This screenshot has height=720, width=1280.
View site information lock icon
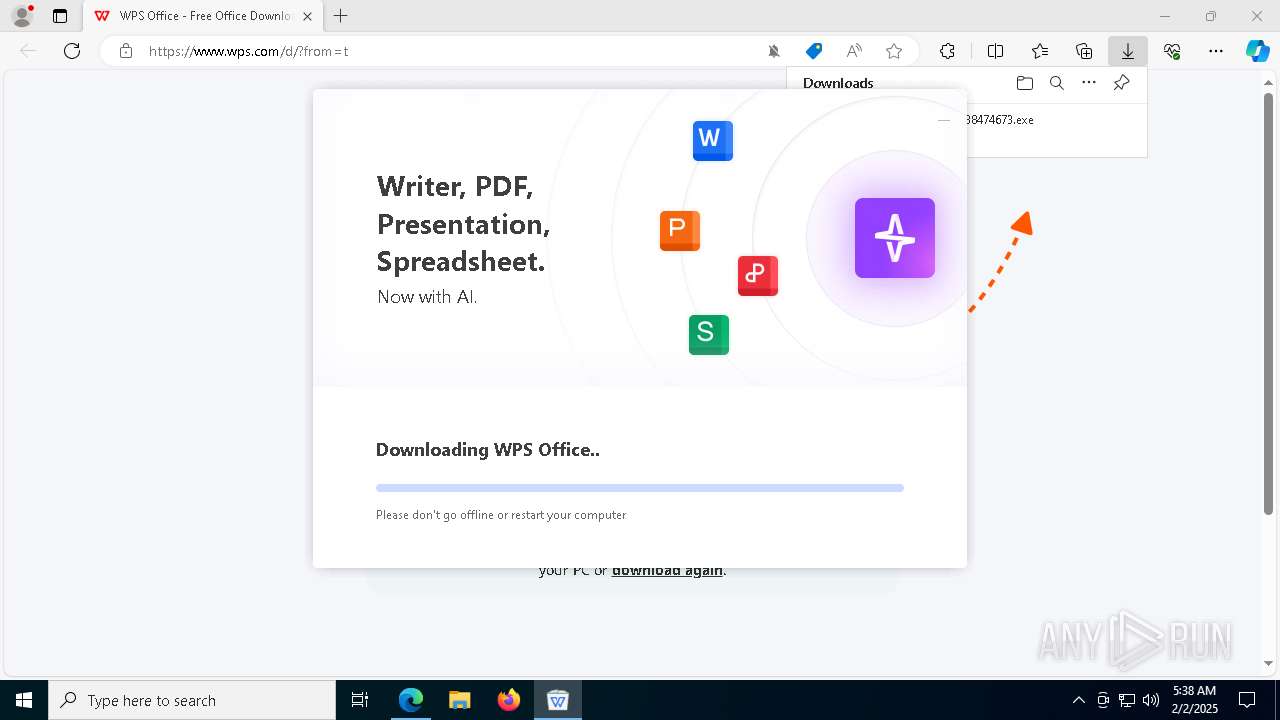click(x=126, y=51)
